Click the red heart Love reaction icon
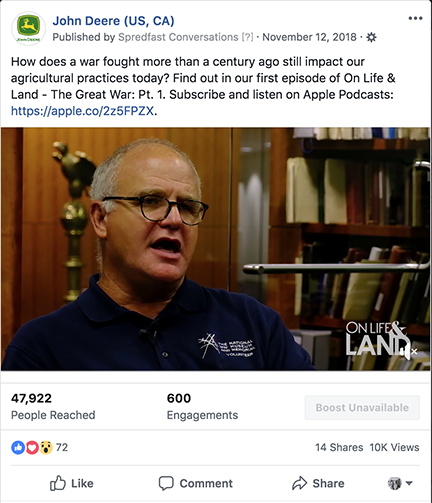This screenshot has width=432, height=503. [x=32, y=447]
